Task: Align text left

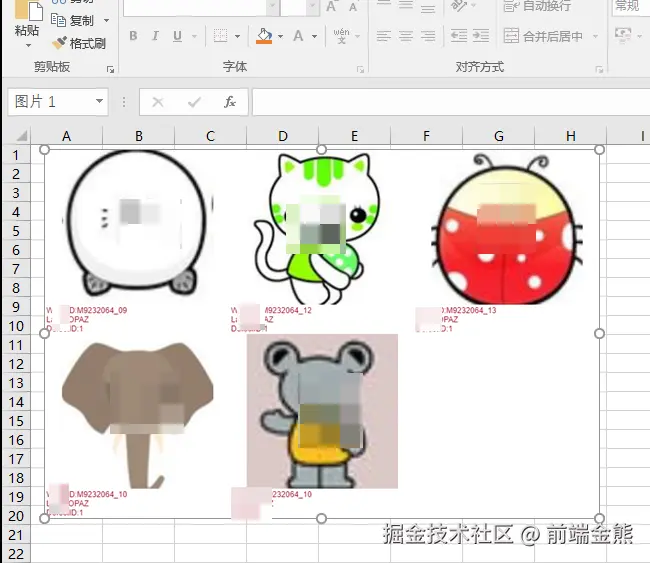Action: [x=384, y=36]
